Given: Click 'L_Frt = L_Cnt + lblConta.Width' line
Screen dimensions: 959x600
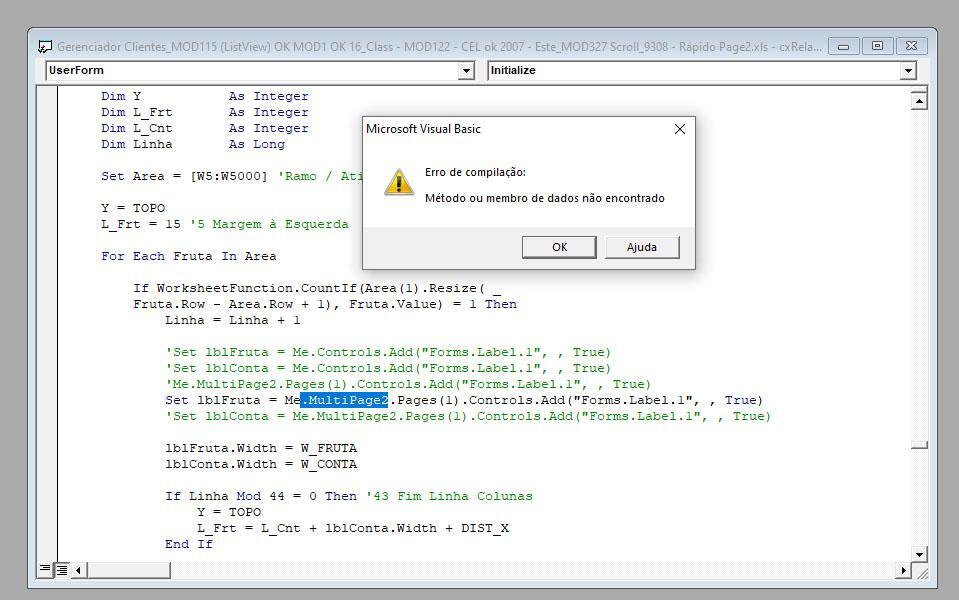Looking at the screenshot, I should (x=353, y=528).
